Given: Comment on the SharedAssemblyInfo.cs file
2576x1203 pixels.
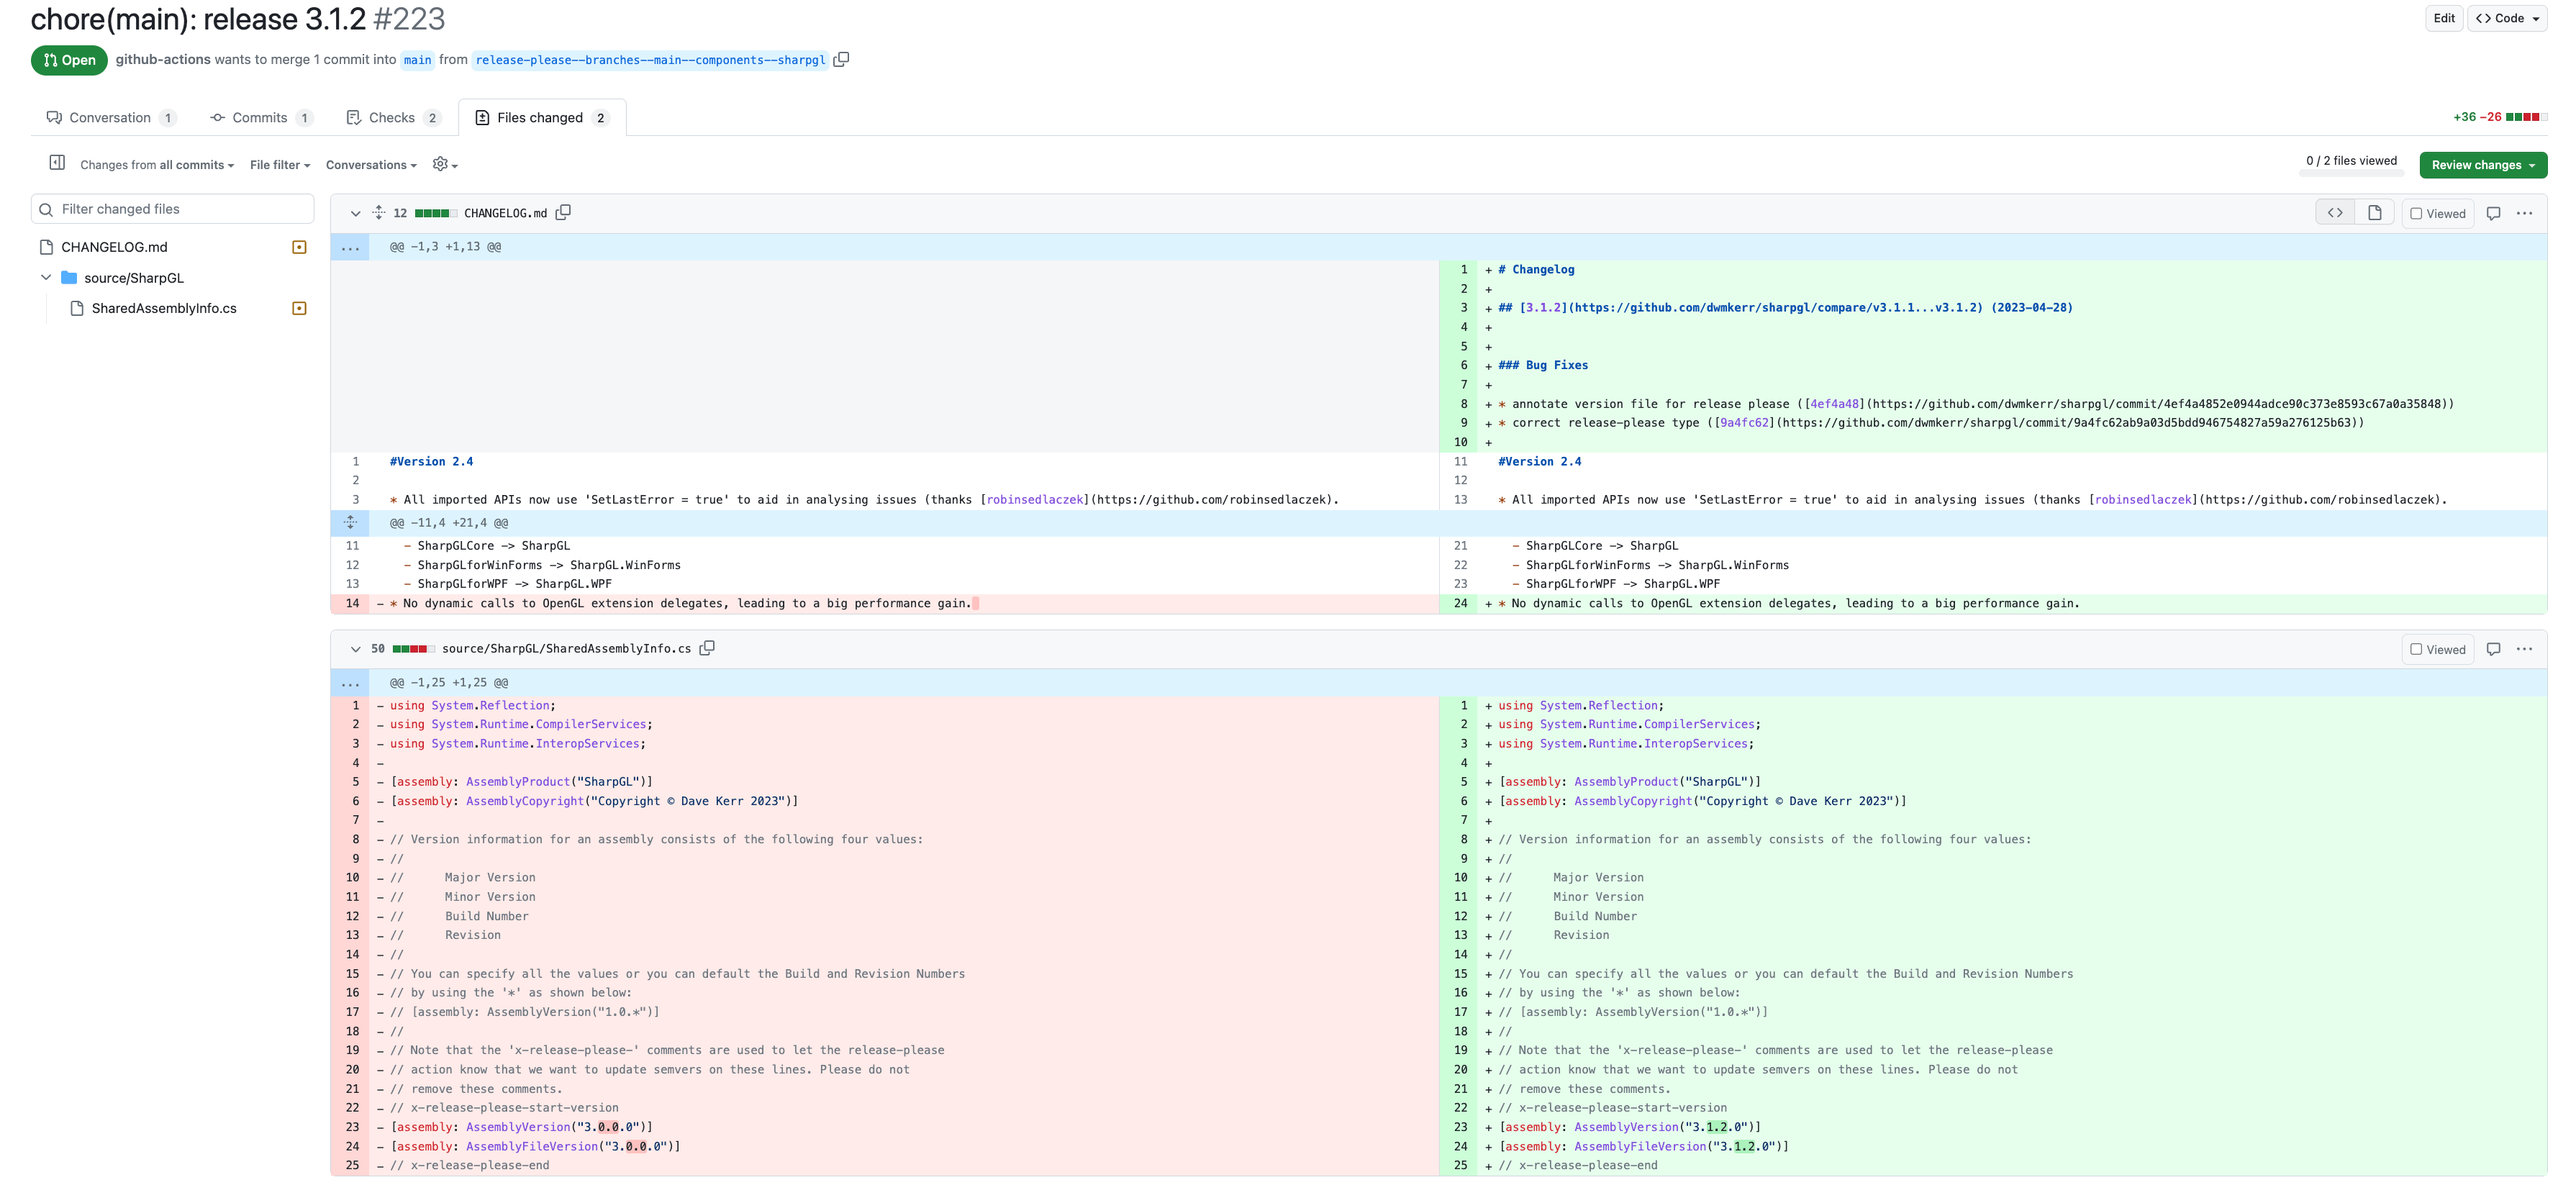Looking at the screenshot, I should 2493,649.
